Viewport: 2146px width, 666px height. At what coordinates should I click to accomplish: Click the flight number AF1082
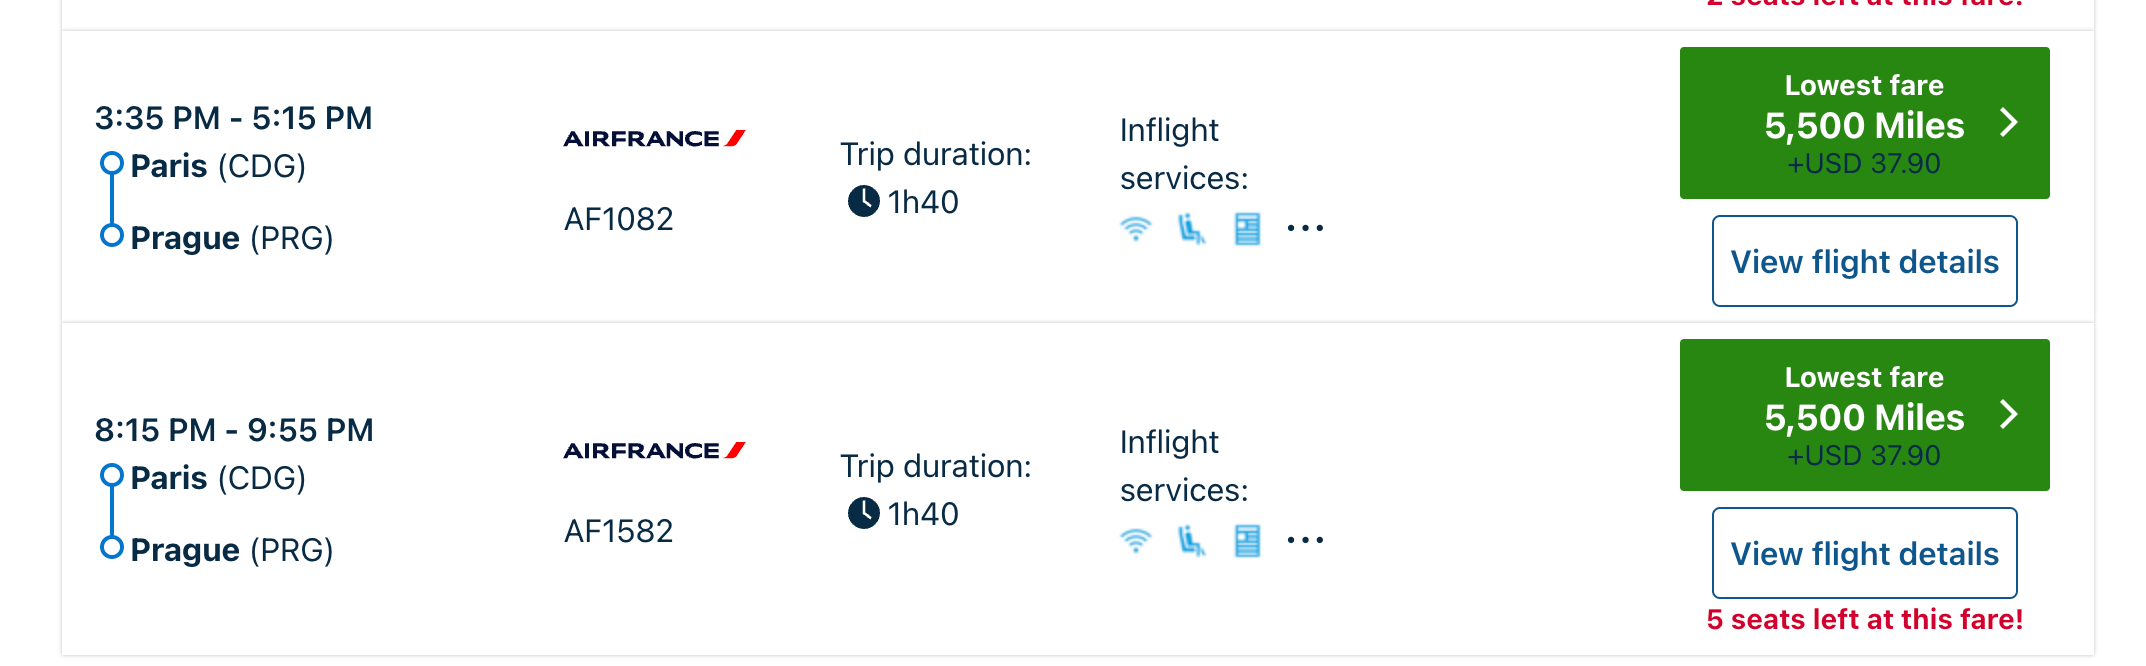pyautogui.click(x=619, y=219)
